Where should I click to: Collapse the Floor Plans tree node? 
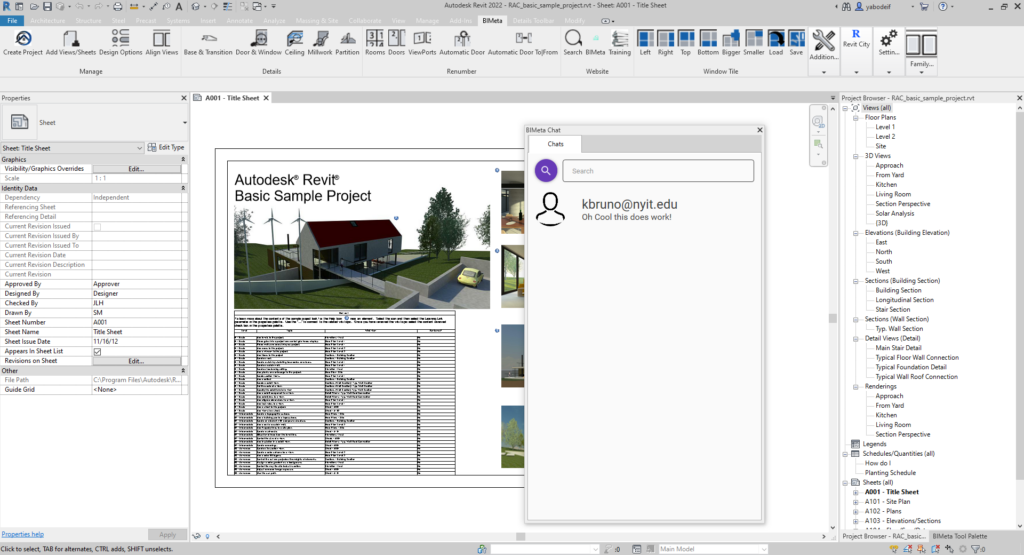[856, 118]
